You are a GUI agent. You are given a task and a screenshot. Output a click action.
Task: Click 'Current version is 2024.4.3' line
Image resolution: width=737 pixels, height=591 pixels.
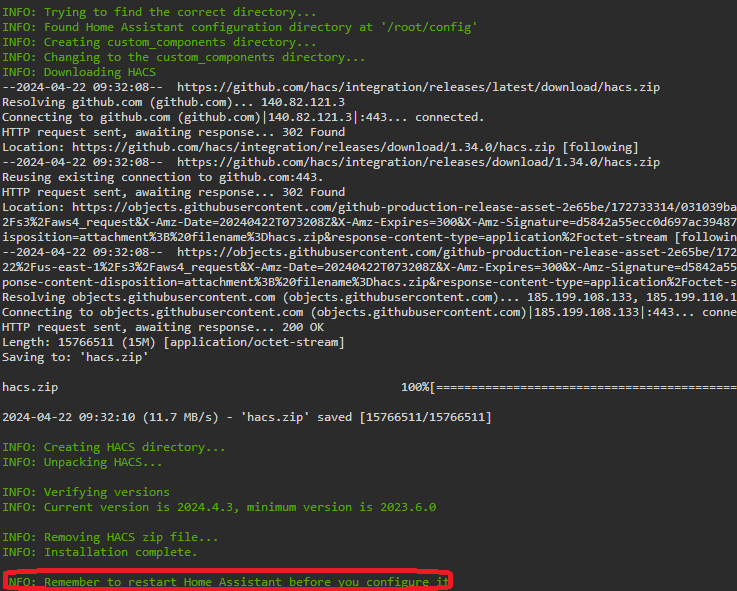click(219, 508)
